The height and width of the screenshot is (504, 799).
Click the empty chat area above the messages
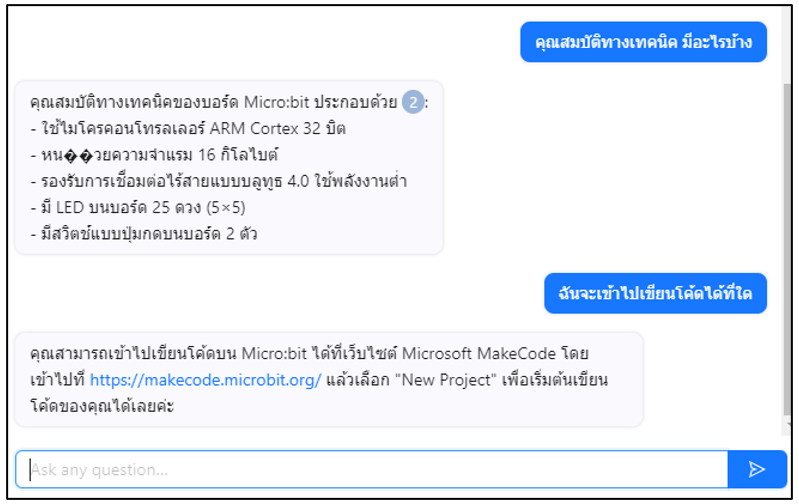coord(250,40)
